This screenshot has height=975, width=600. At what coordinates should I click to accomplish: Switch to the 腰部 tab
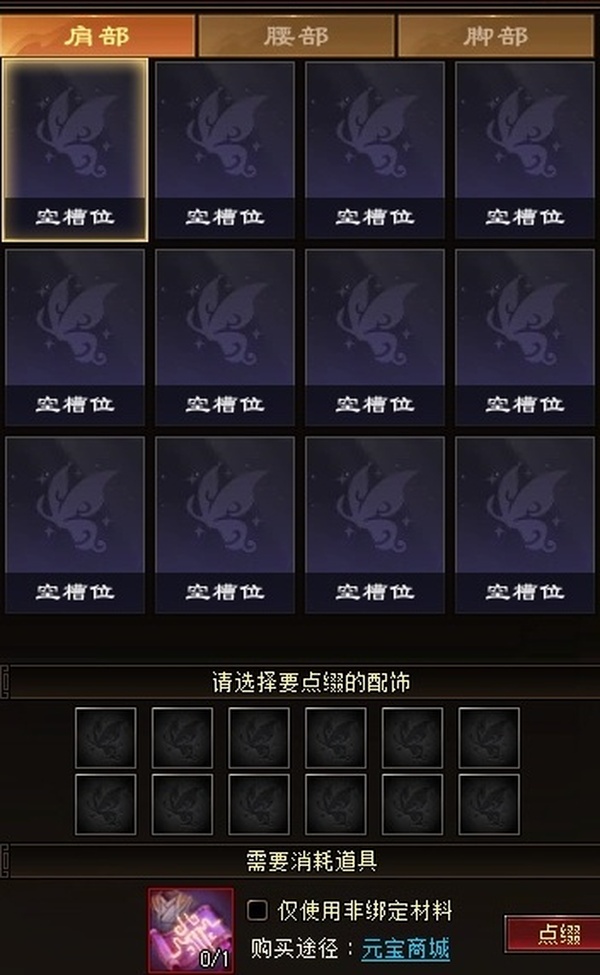pyautogui.click(x=296, y=36)
